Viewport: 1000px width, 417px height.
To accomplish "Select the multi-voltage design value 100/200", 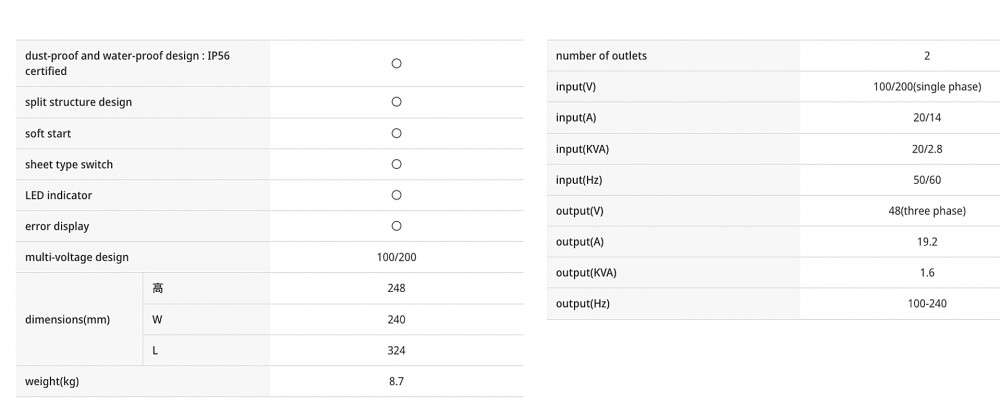I will [x=396, y=258].
